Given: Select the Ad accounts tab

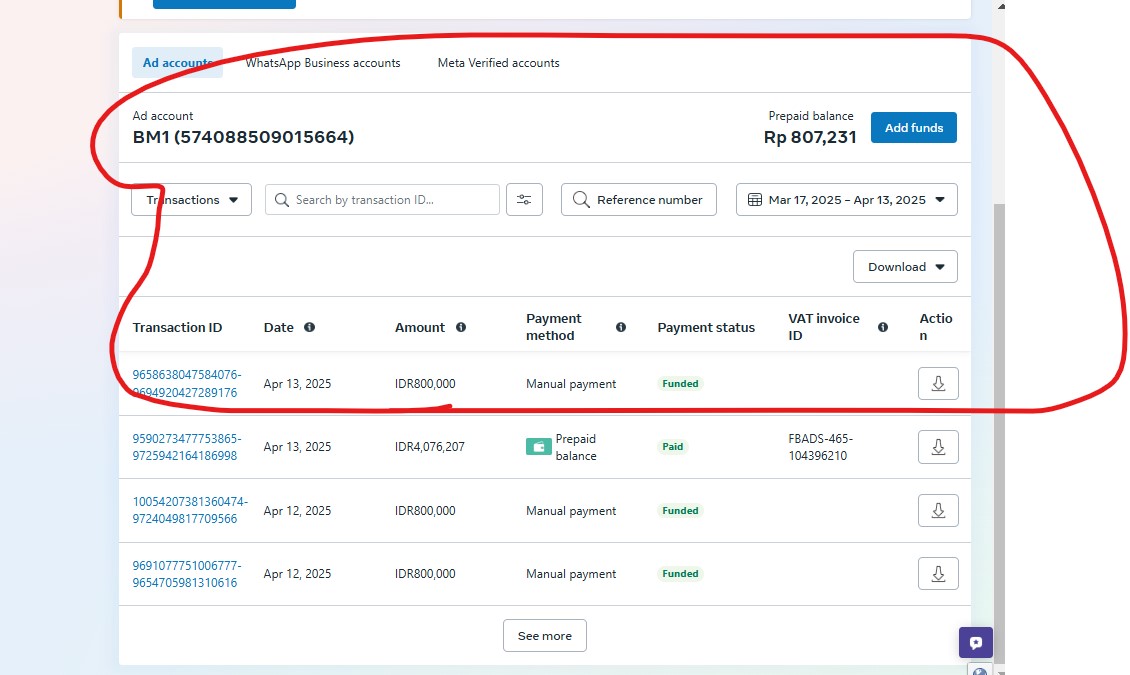Looking at the screenshot, I should [x=177, y=63].
